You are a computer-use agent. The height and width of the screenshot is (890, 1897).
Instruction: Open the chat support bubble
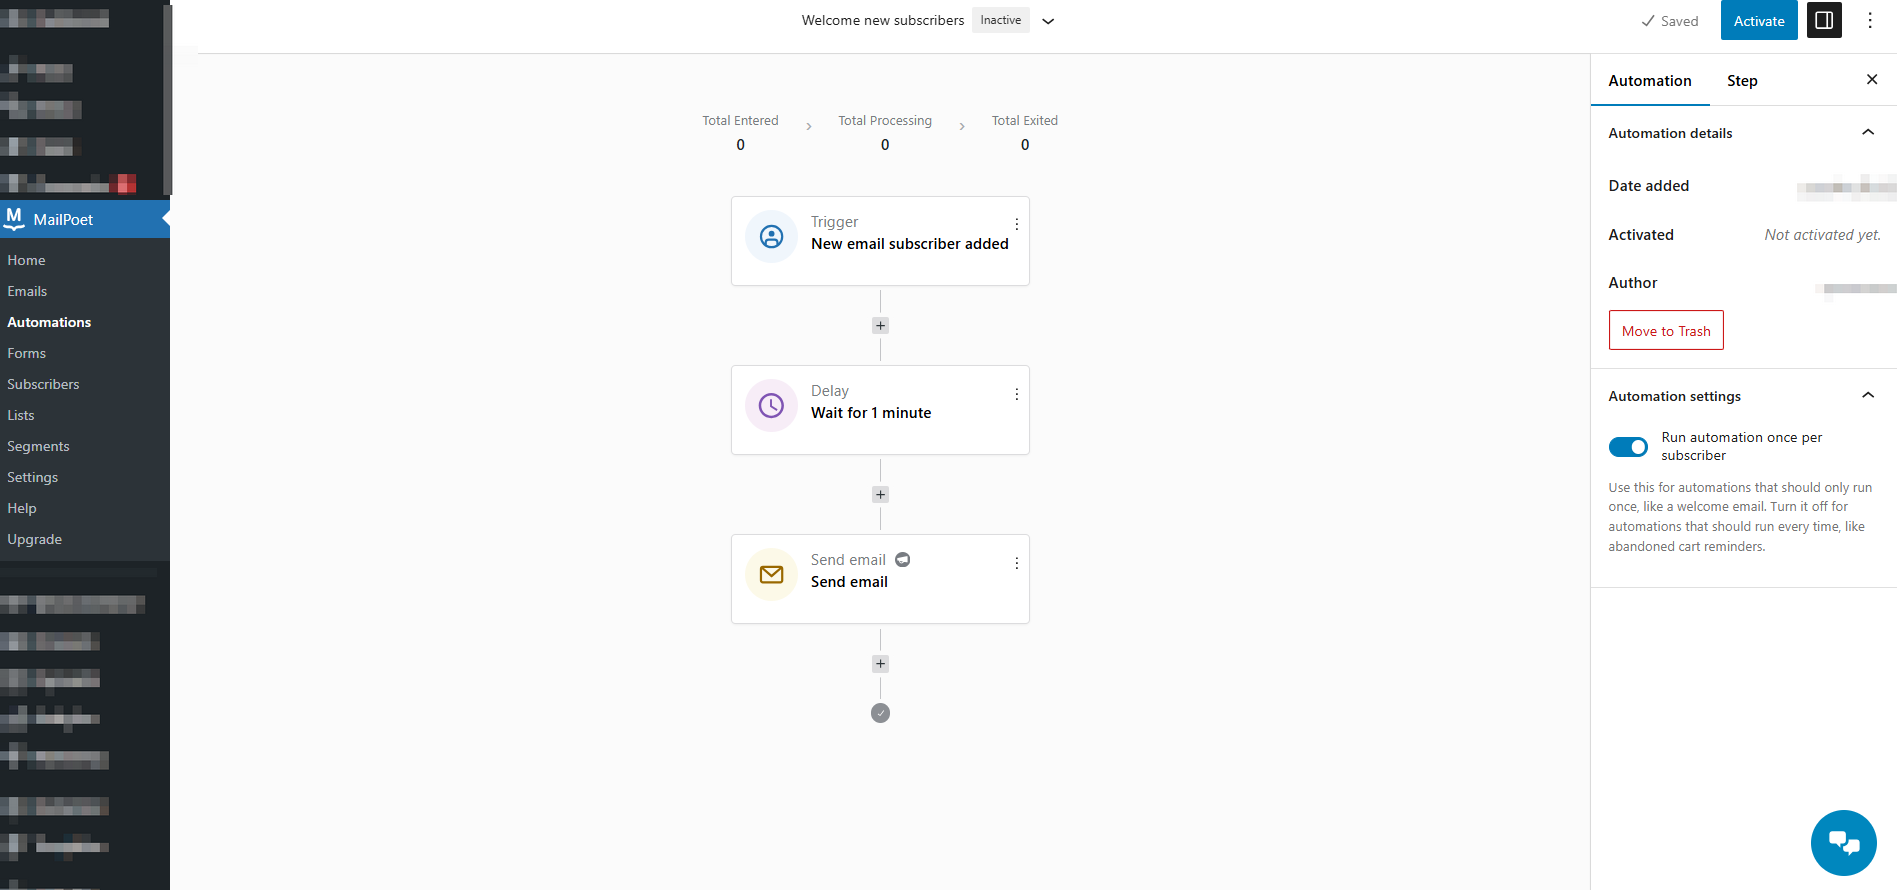(x=1843, y=843)
